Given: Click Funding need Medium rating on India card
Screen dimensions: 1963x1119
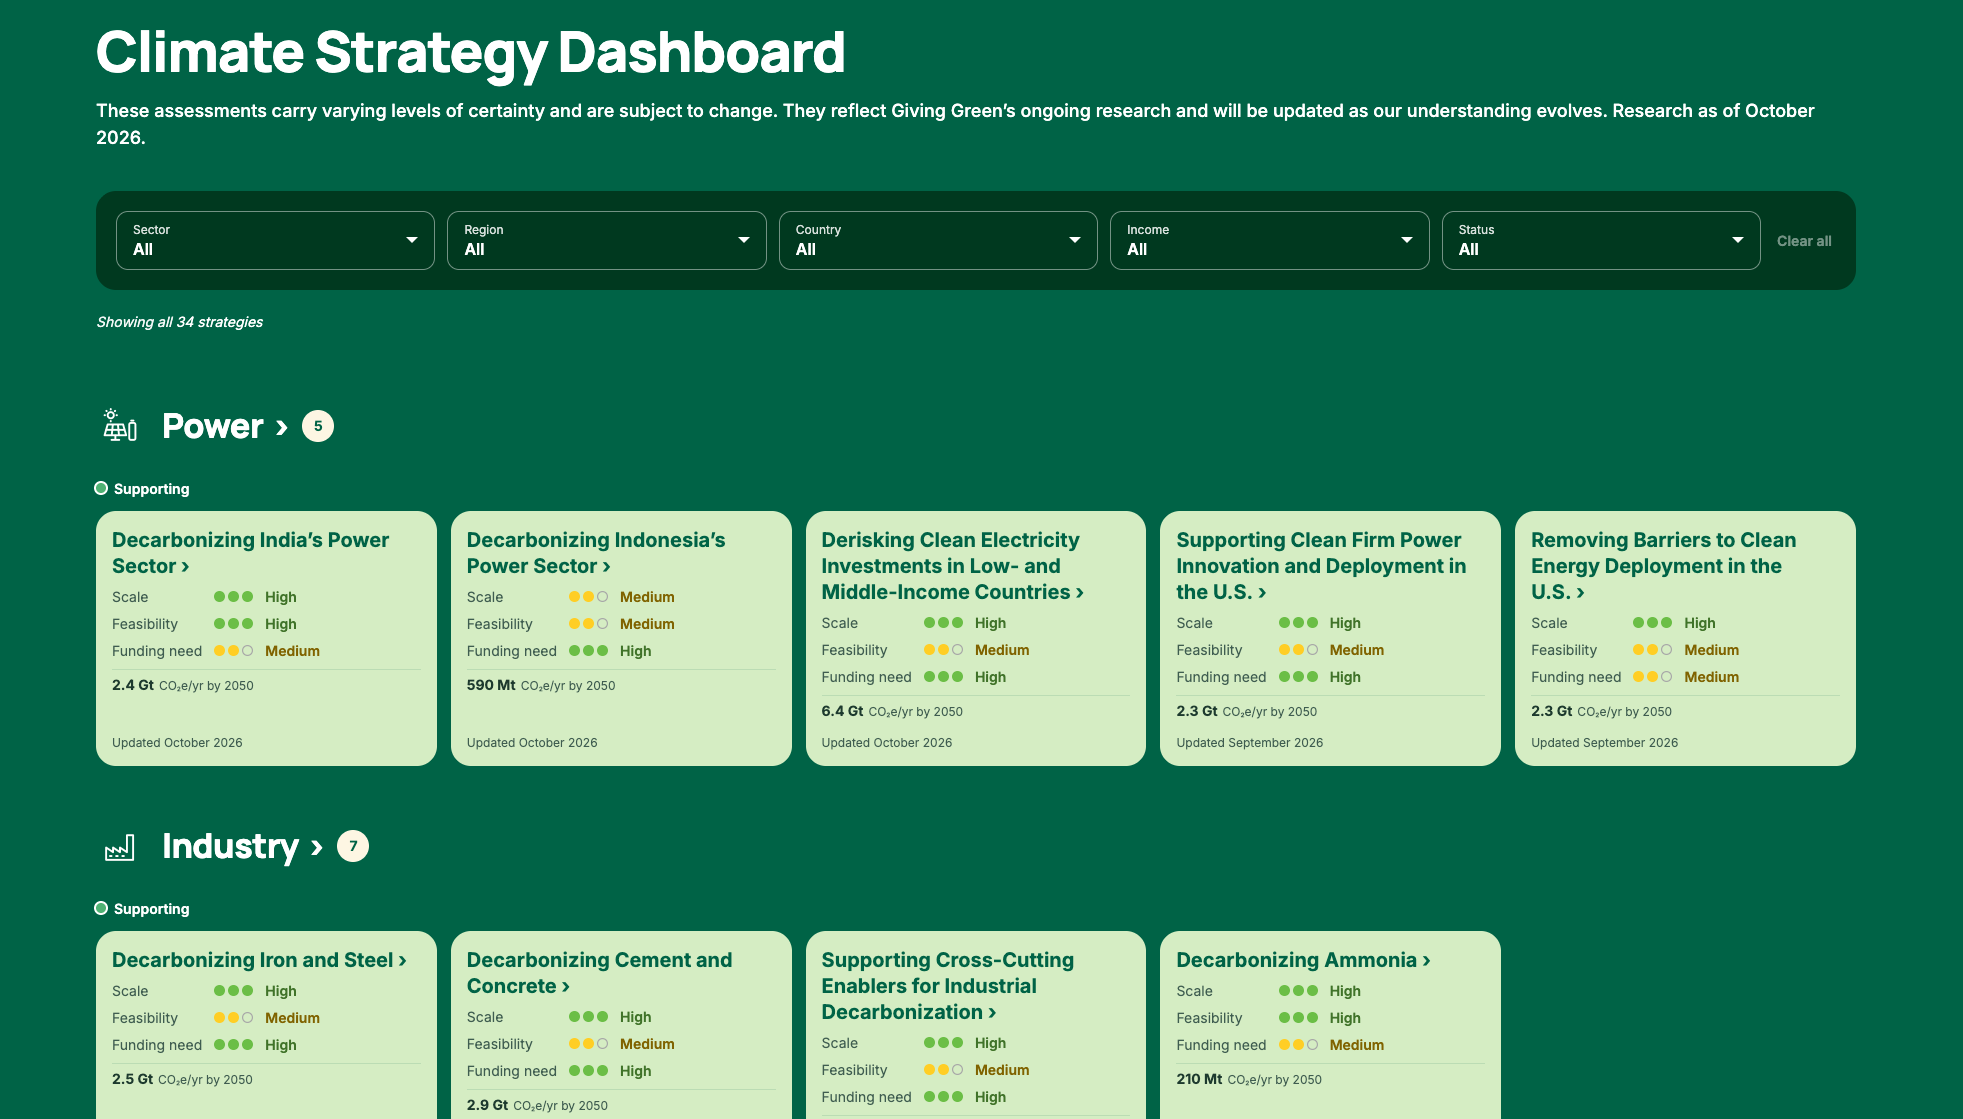Looking at the screenshot, I should 292,651.
